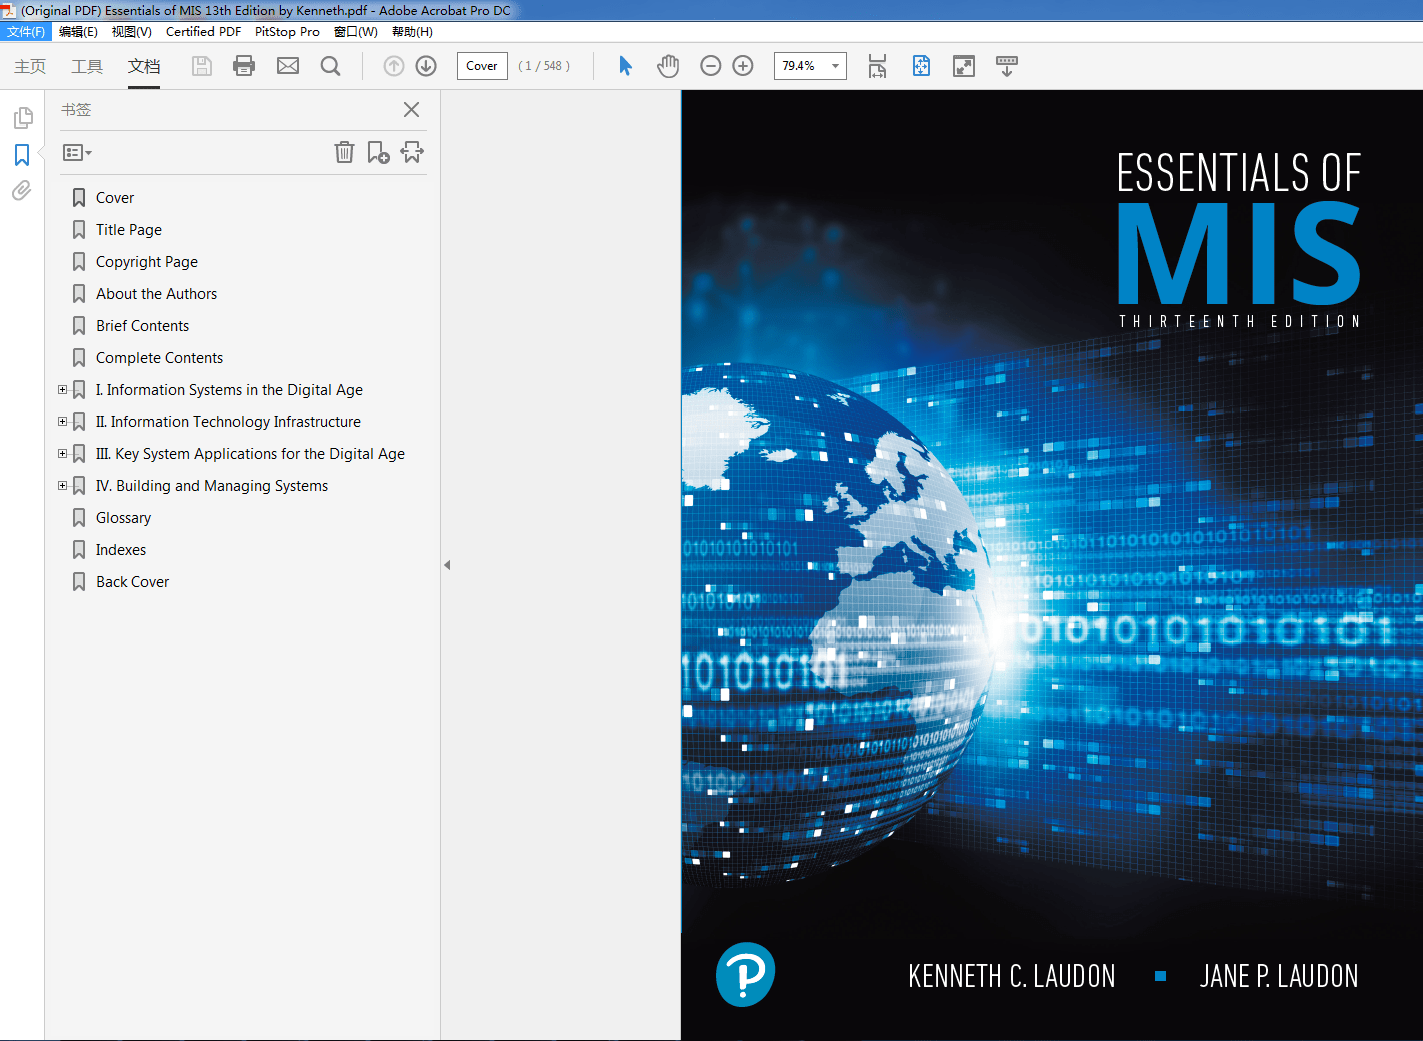Select the Hand tool in the toolbar

667,65
